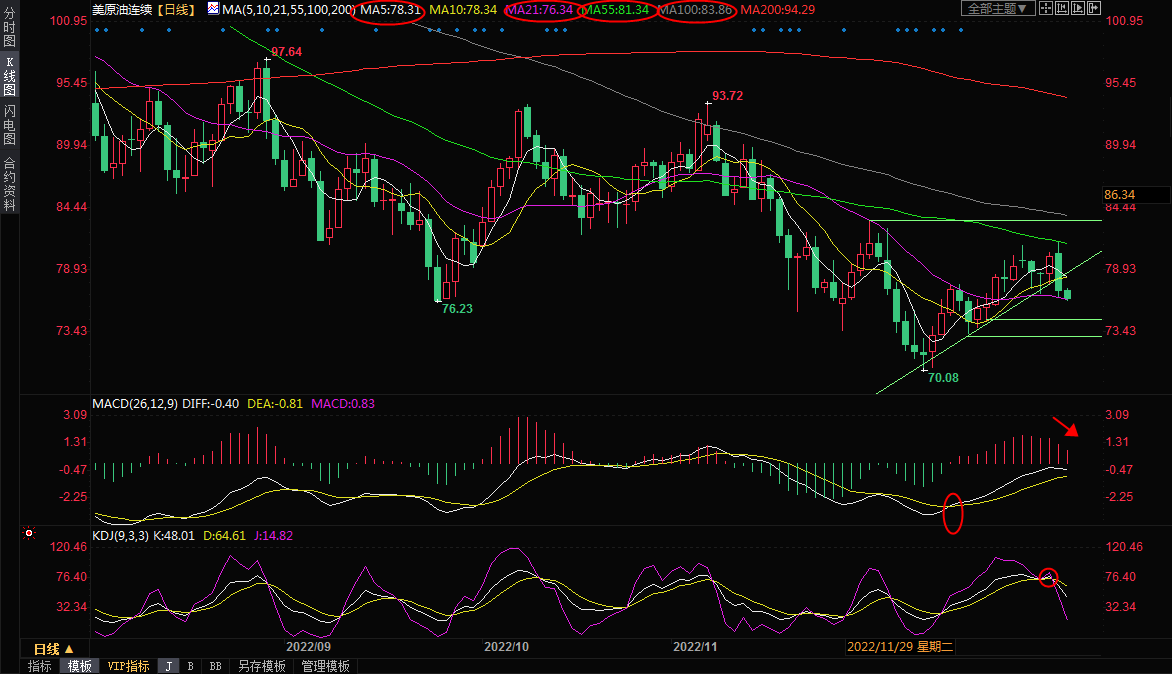This screenshot has height=674, width=1172.
Task: Select the 指标 bottom tab
Action: (40, 666)
